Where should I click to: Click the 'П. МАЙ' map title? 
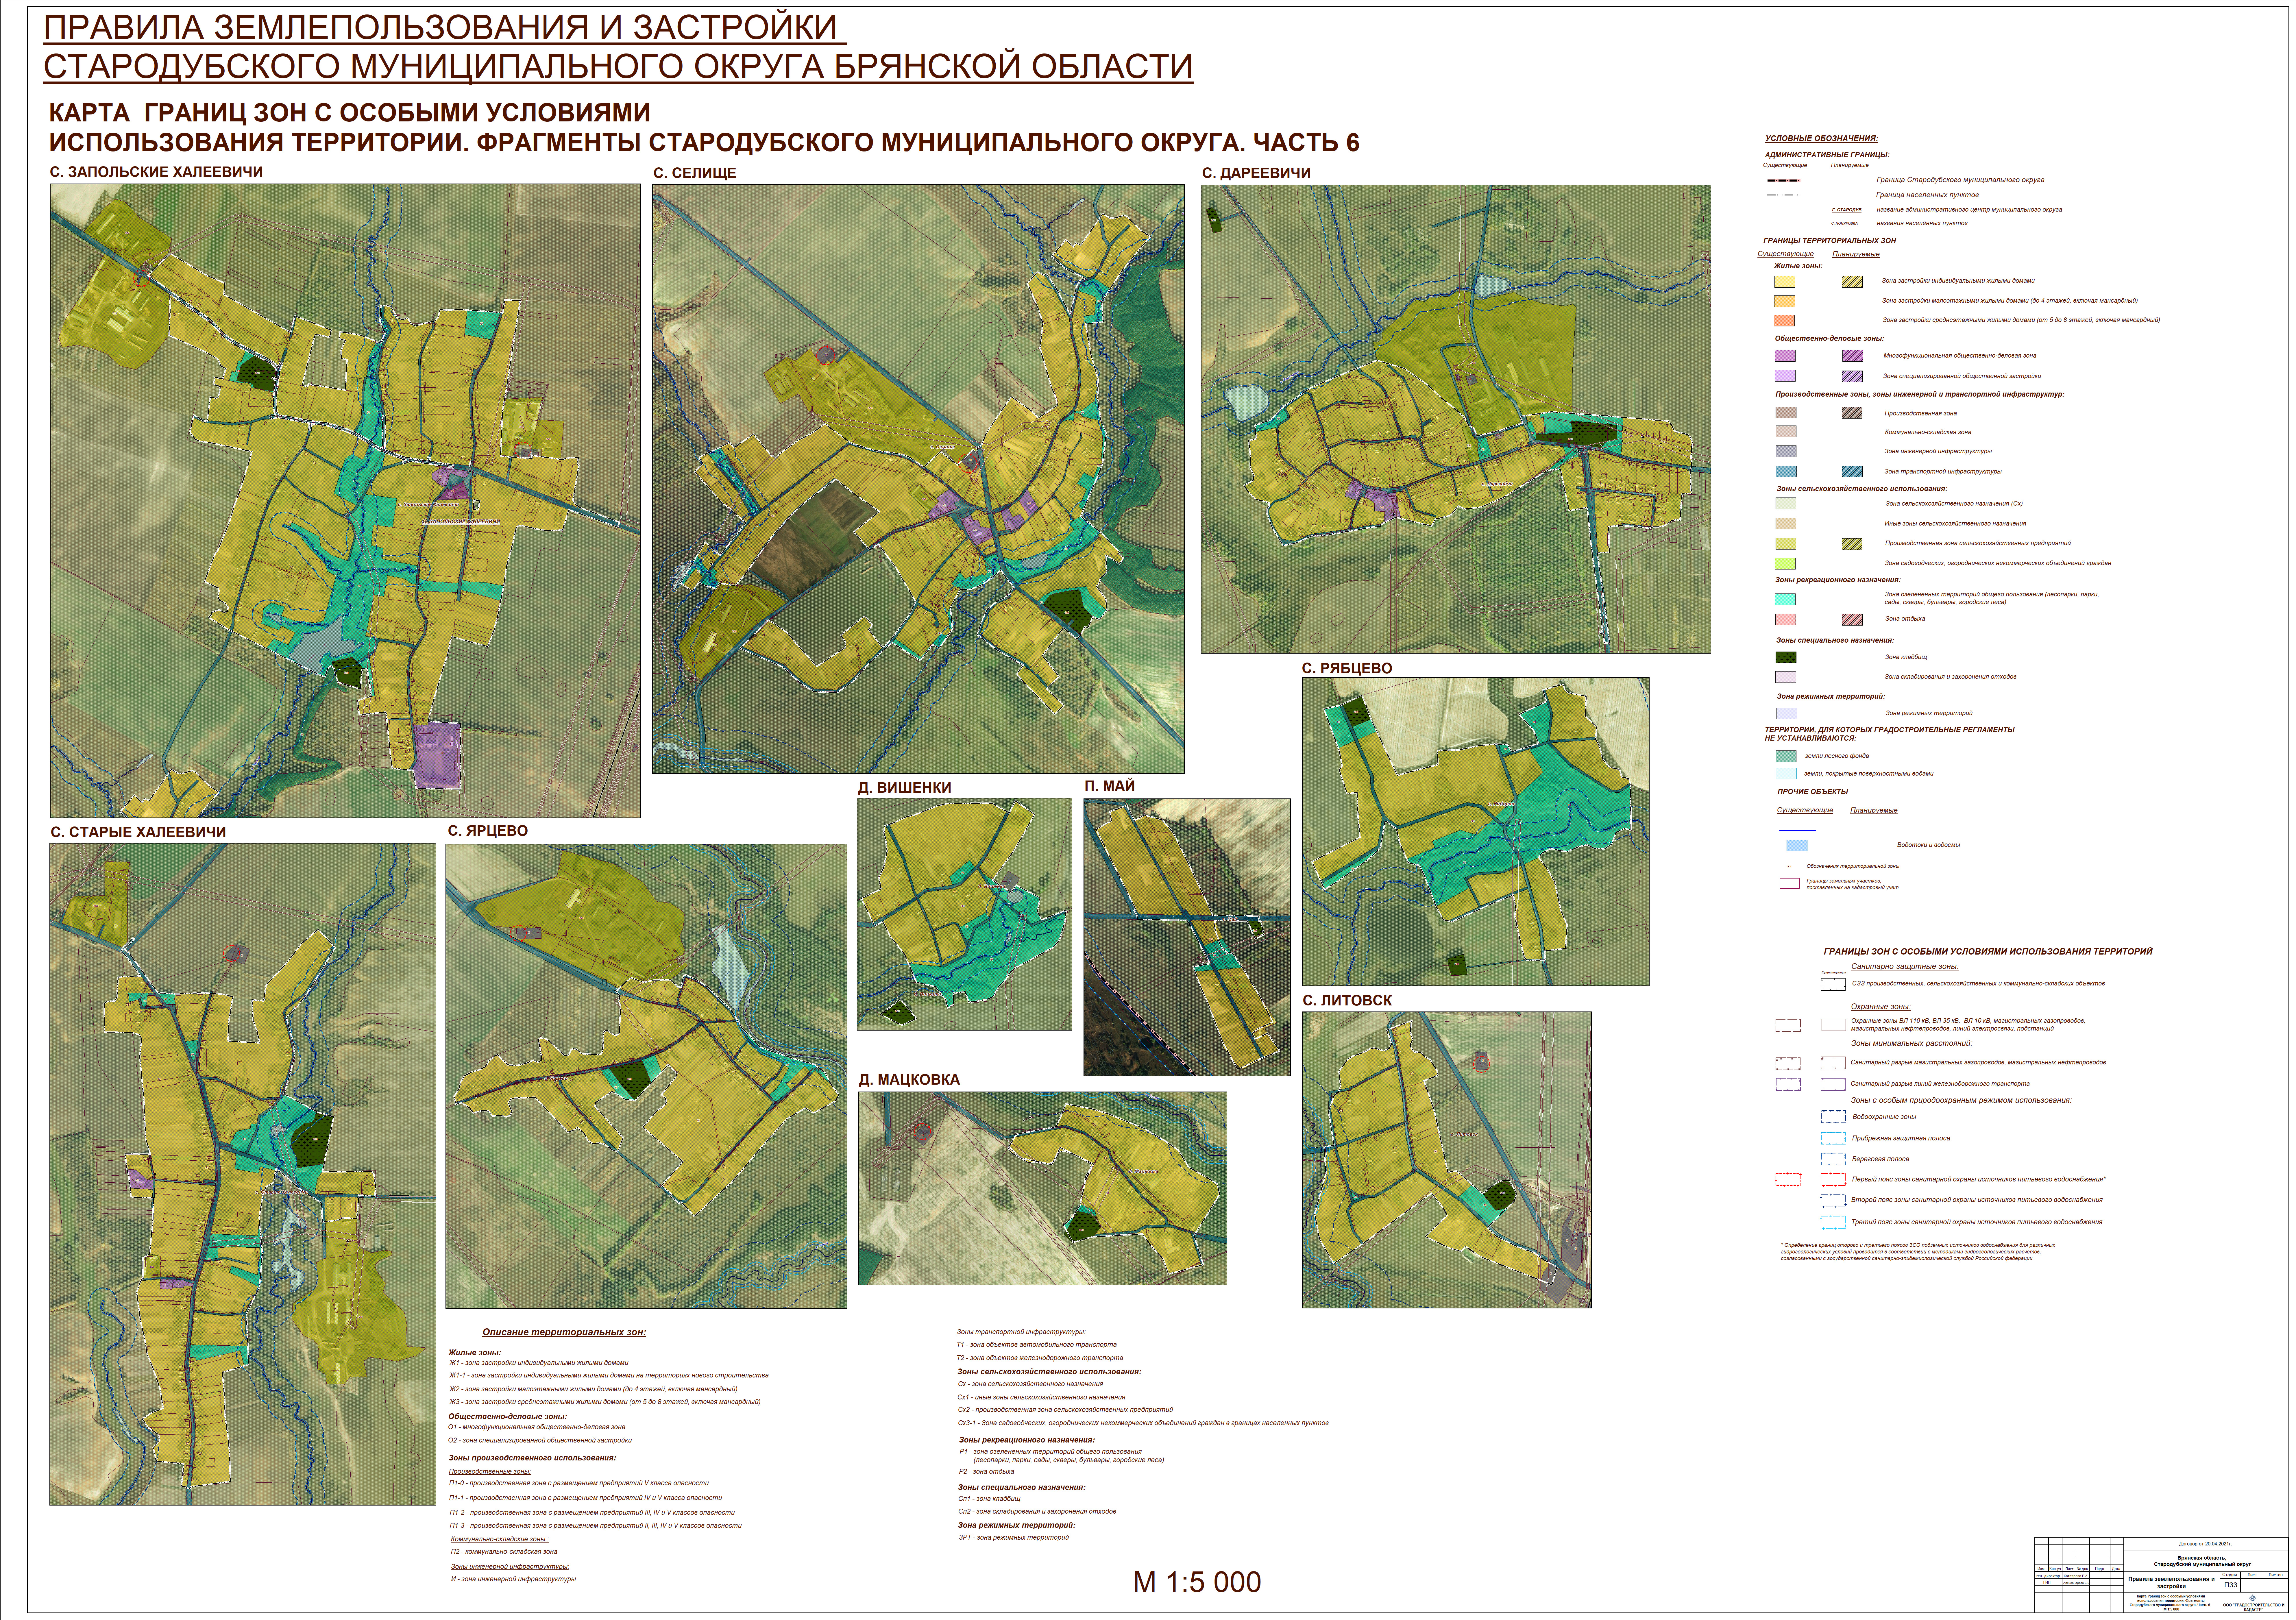click(1110, 786)
